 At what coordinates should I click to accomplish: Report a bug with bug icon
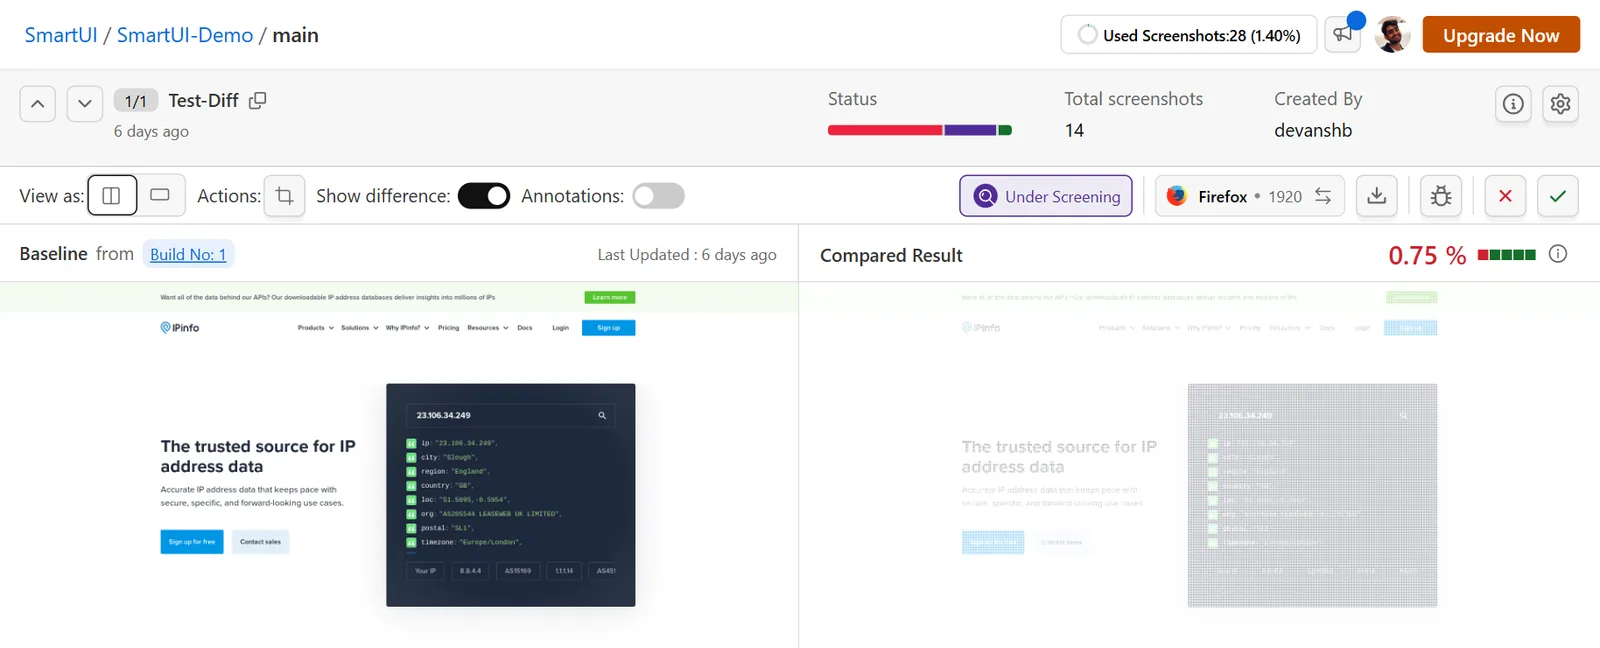click(1441, 196)
